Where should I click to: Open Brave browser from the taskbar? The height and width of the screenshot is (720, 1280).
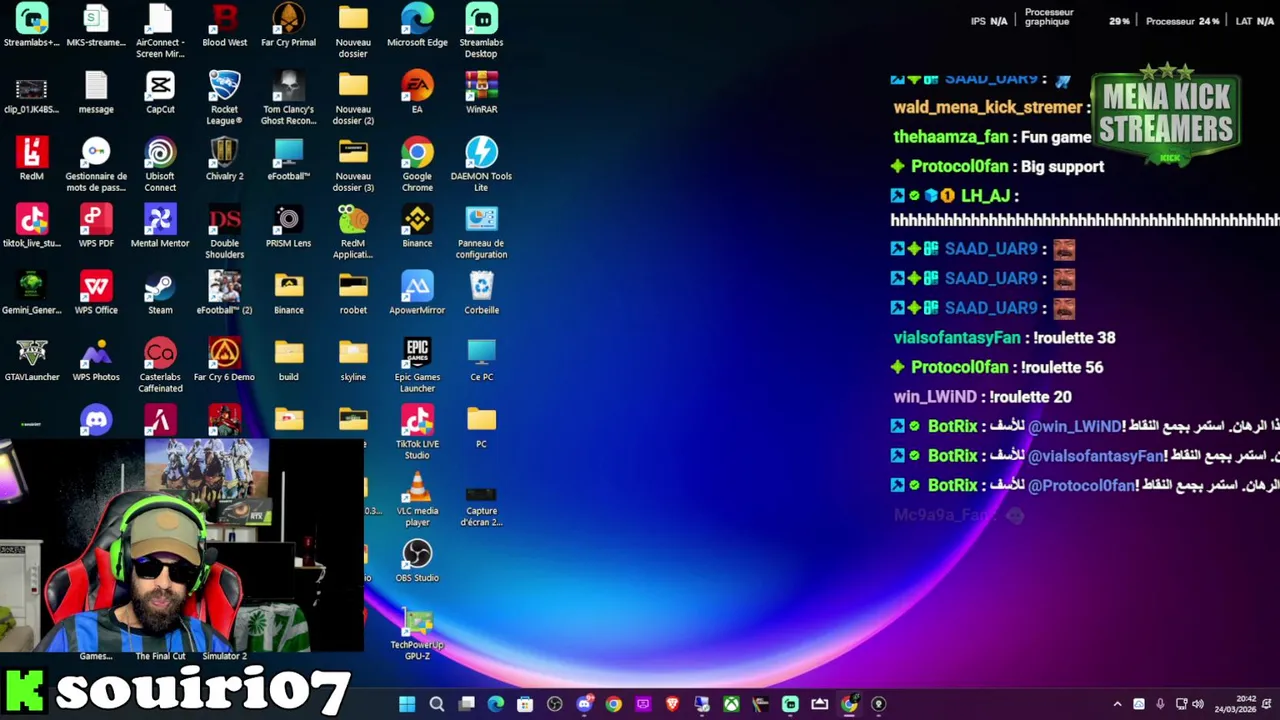pos(672,704)
